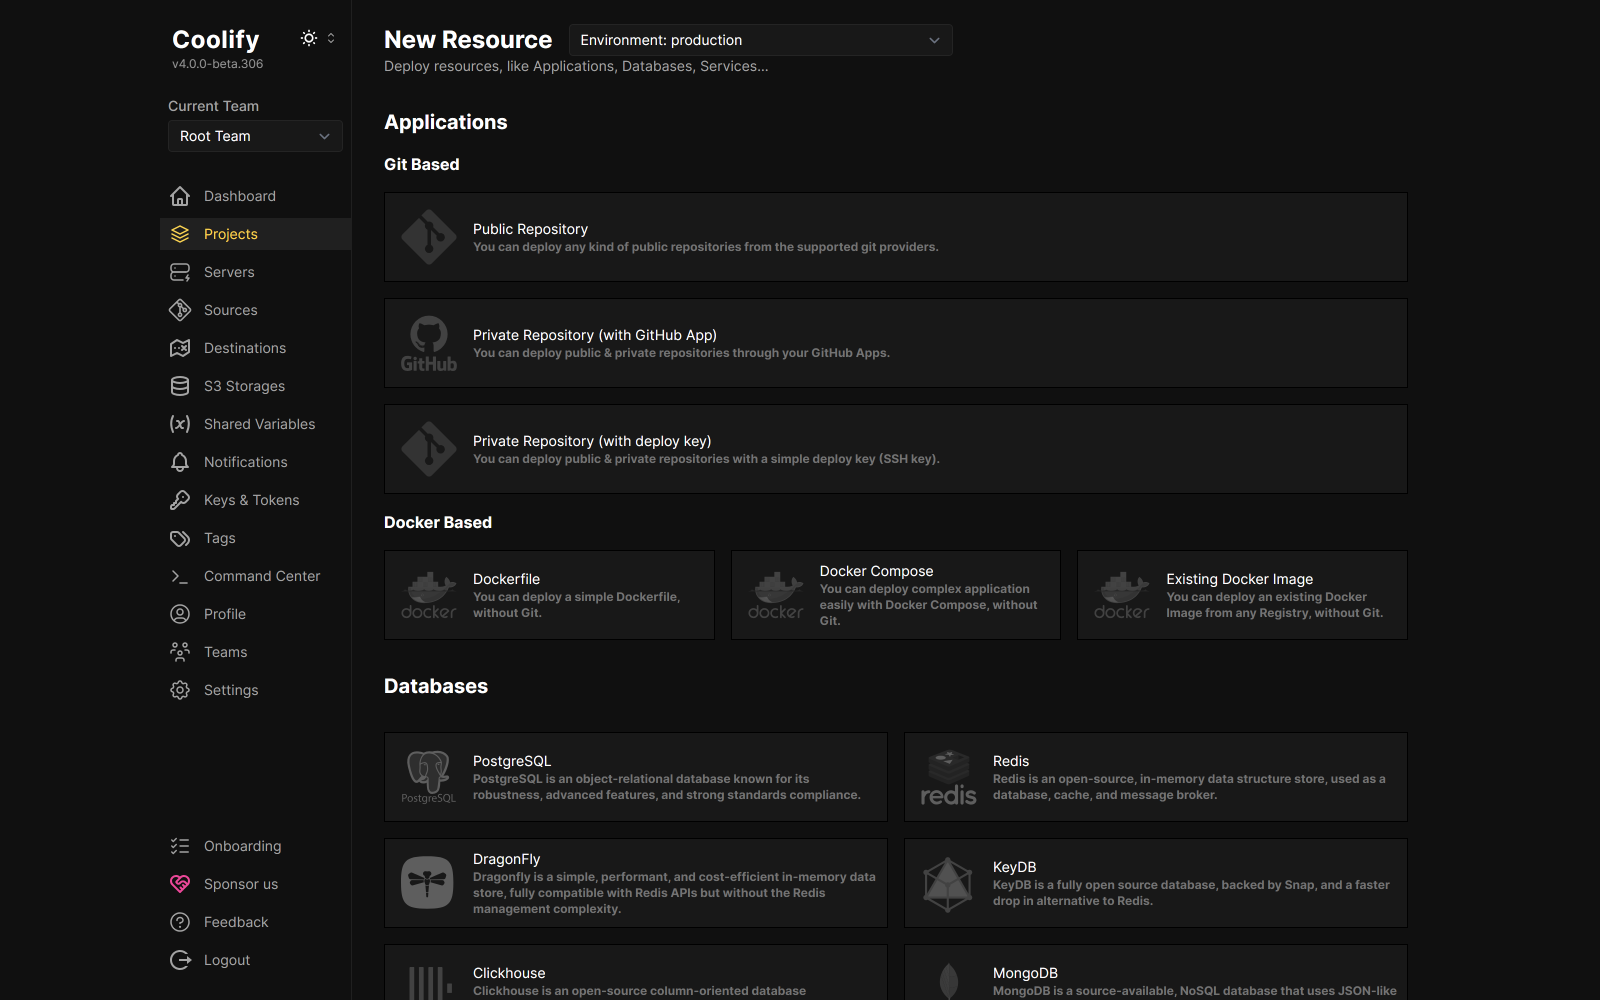The height and width of the screenshot is (1000, 1600).
Task: Open the Environment: production dropdown
Action: tap(760, 40)
